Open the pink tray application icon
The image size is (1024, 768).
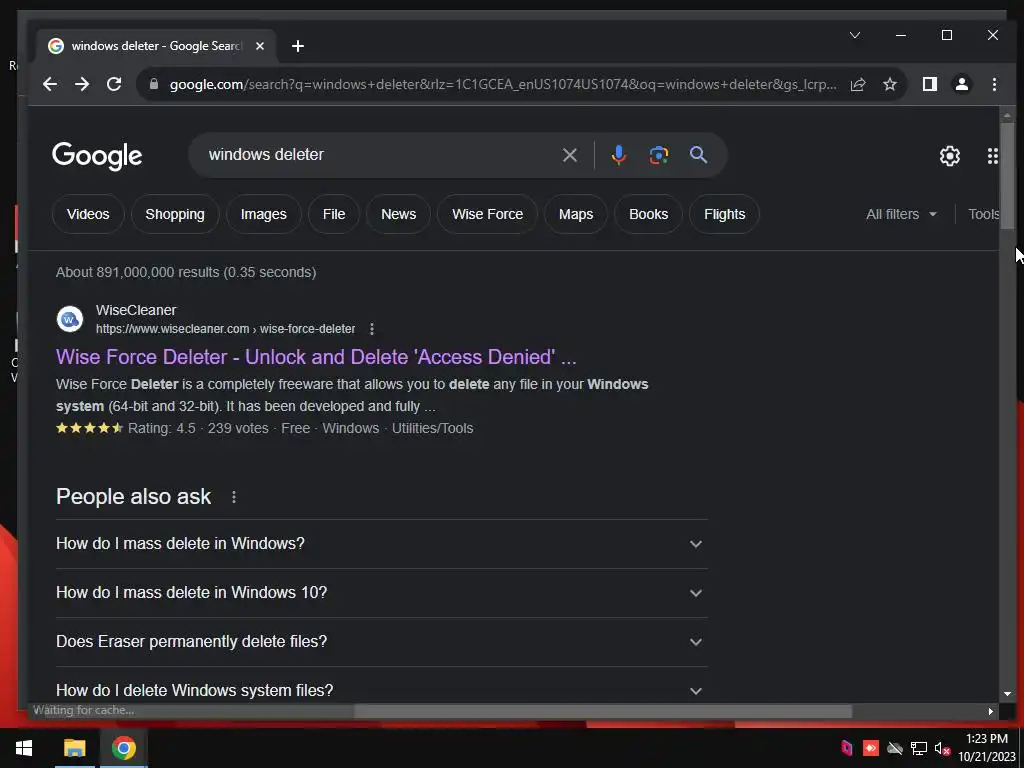(847, 748)
